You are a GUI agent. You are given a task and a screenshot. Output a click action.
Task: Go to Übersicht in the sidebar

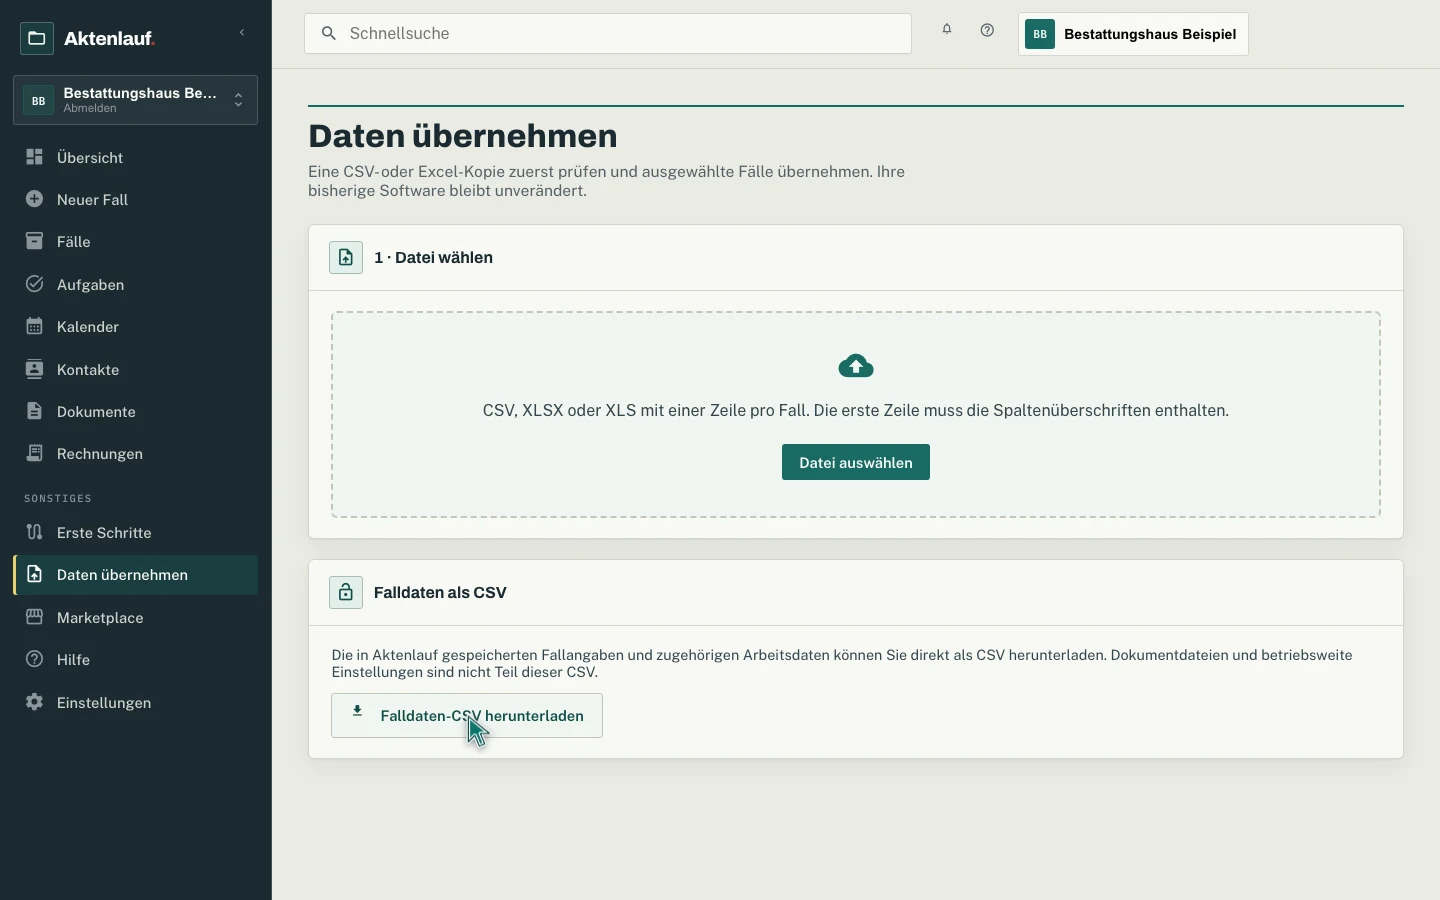[135, 157]
